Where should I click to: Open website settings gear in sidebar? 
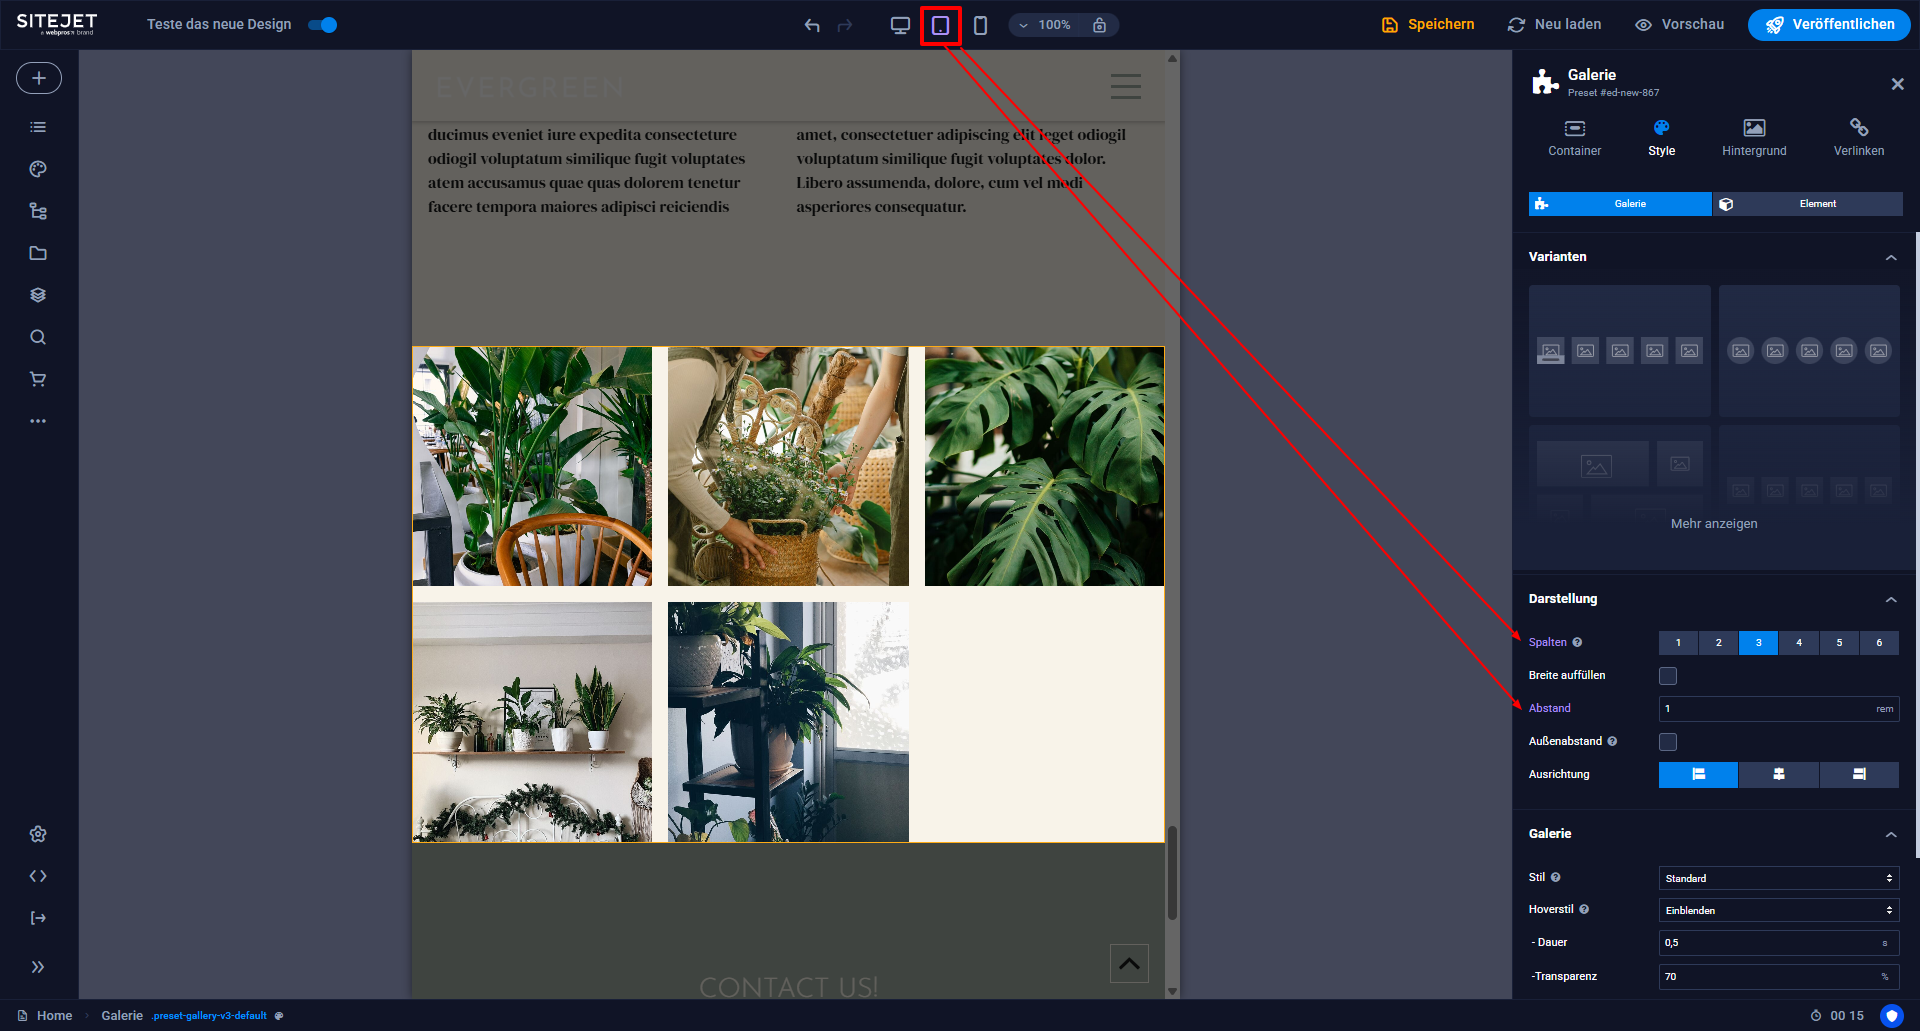coord(38,834)
